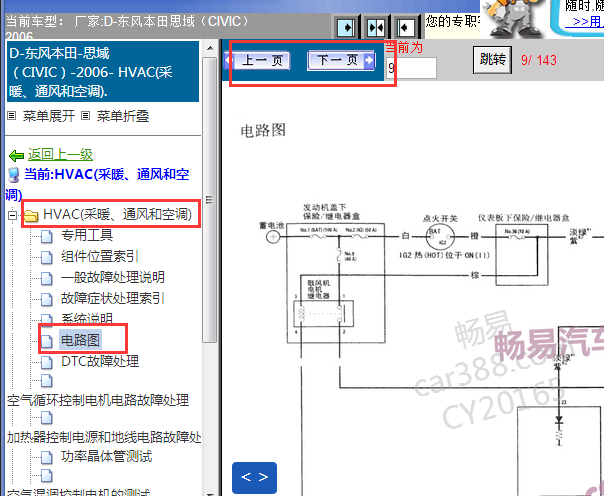Open the 专用工具 page
The width and height of the screenshot is (604, 496).
point(87,235)
